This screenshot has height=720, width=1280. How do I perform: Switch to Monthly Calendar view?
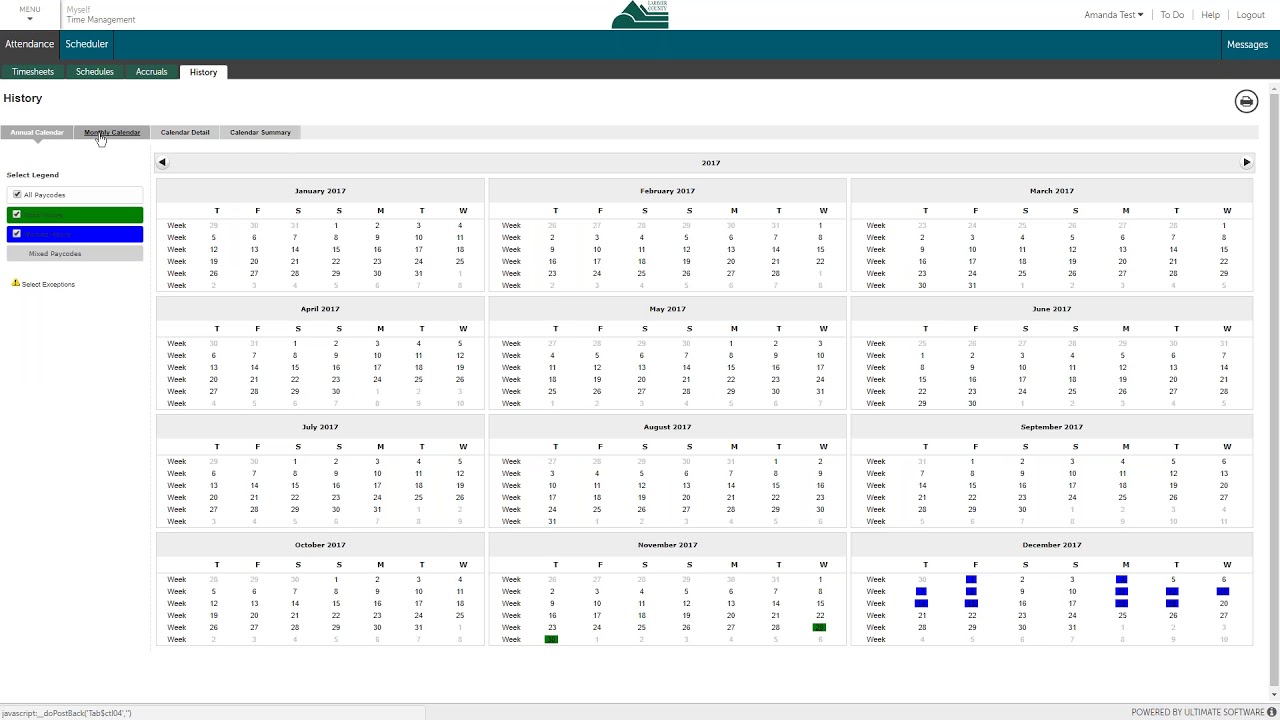[x=112, y=132]
